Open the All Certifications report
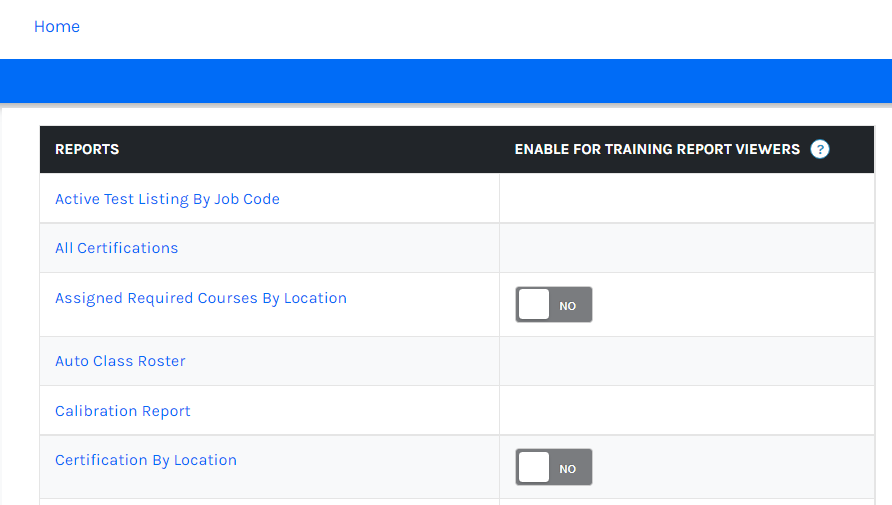Screen dimensions: 892x505 116,248
